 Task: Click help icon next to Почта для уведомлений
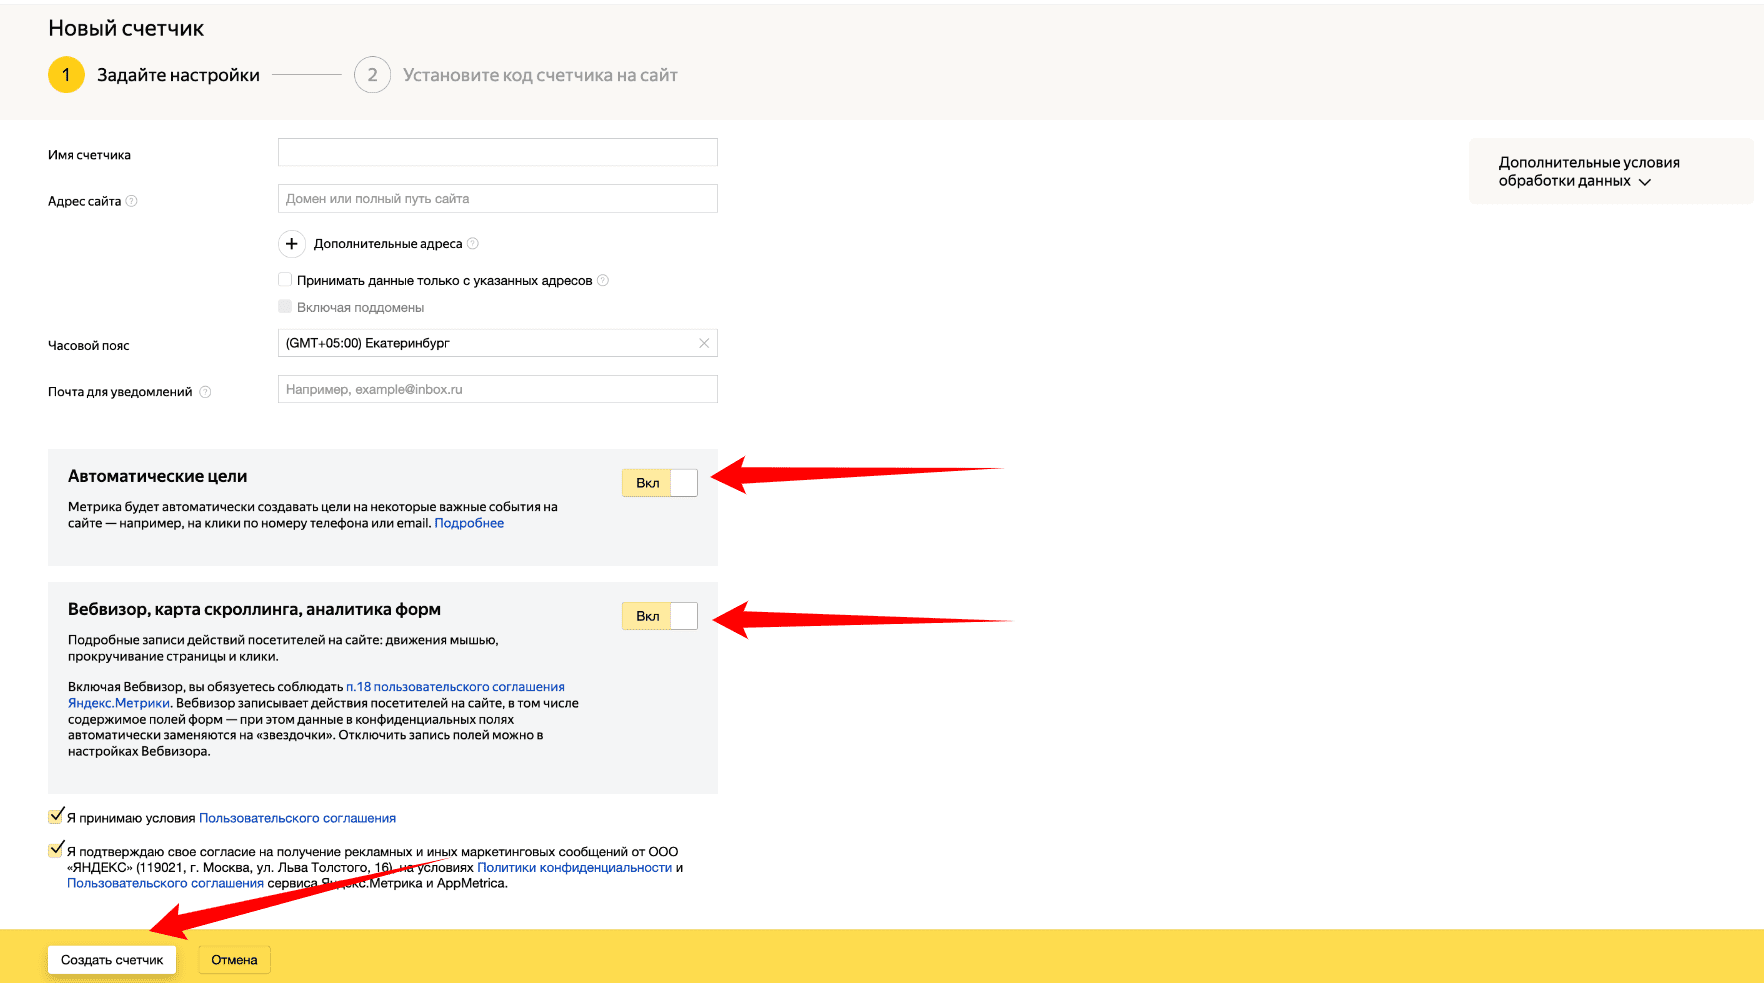[x=205, y=392]
